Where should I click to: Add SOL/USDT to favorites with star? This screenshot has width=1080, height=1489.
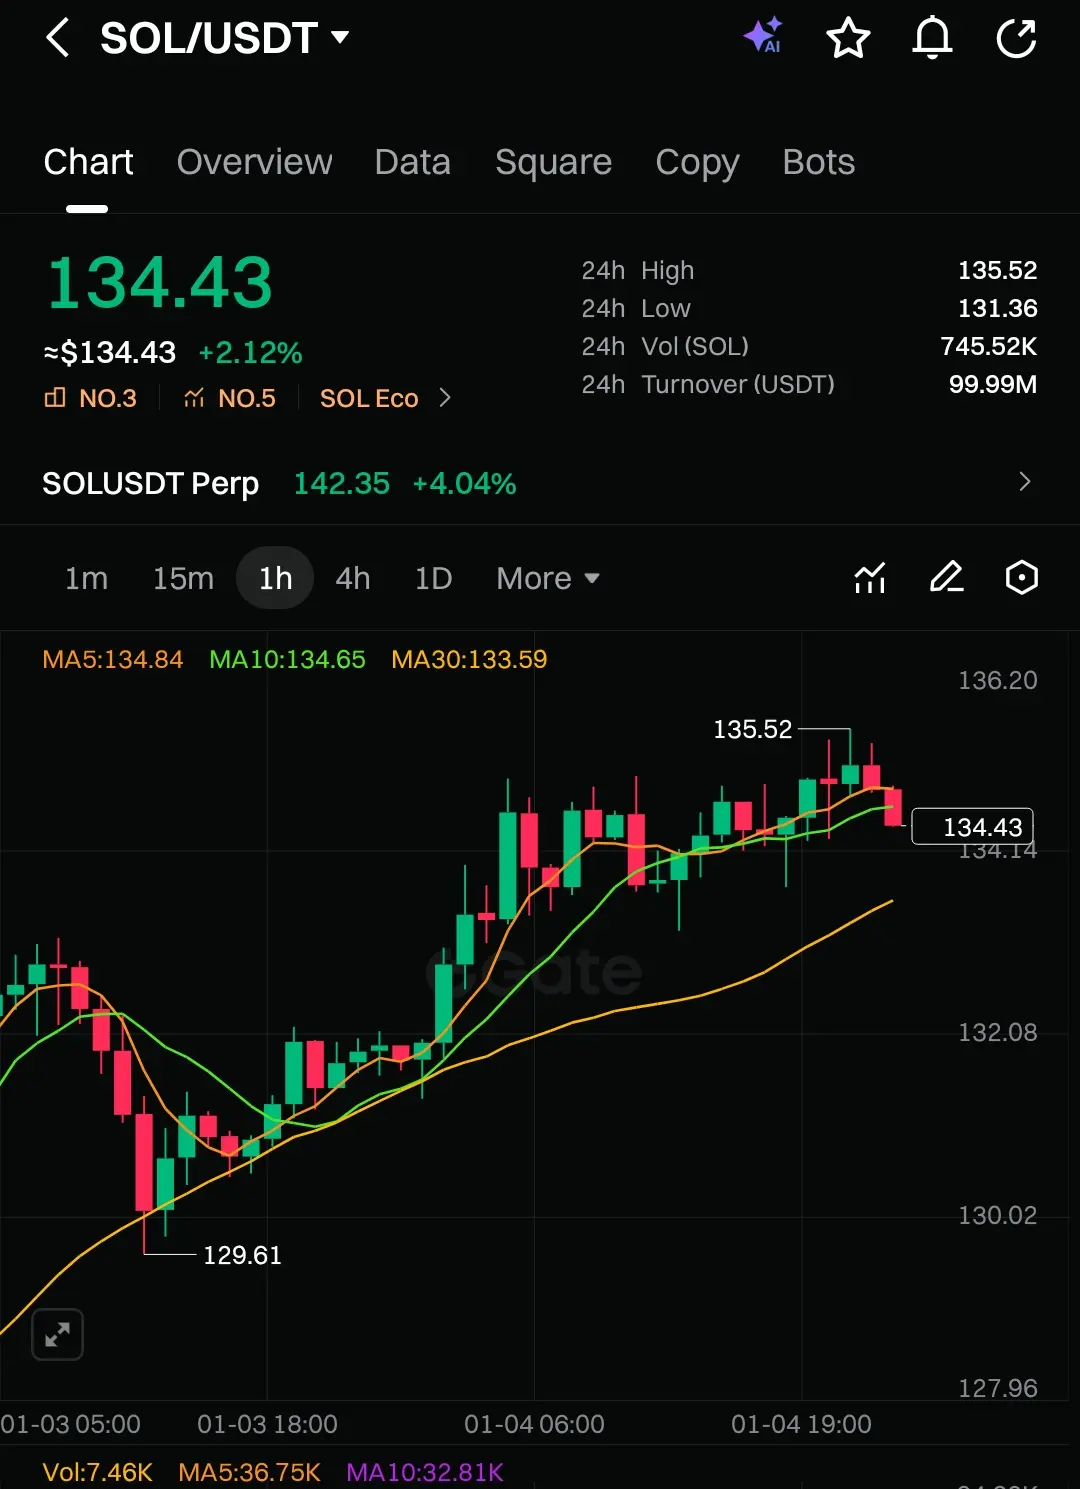point(848,38)
